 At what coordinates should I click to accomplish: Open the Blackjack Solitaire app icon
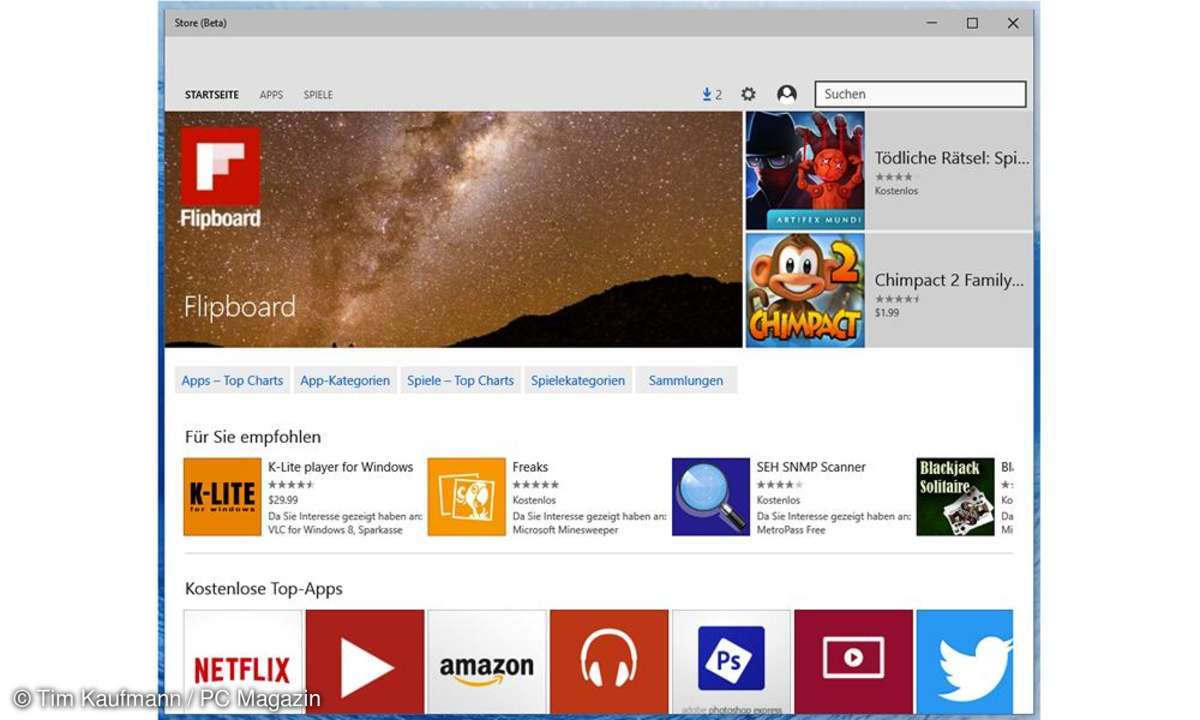click(x=955, y=497)
